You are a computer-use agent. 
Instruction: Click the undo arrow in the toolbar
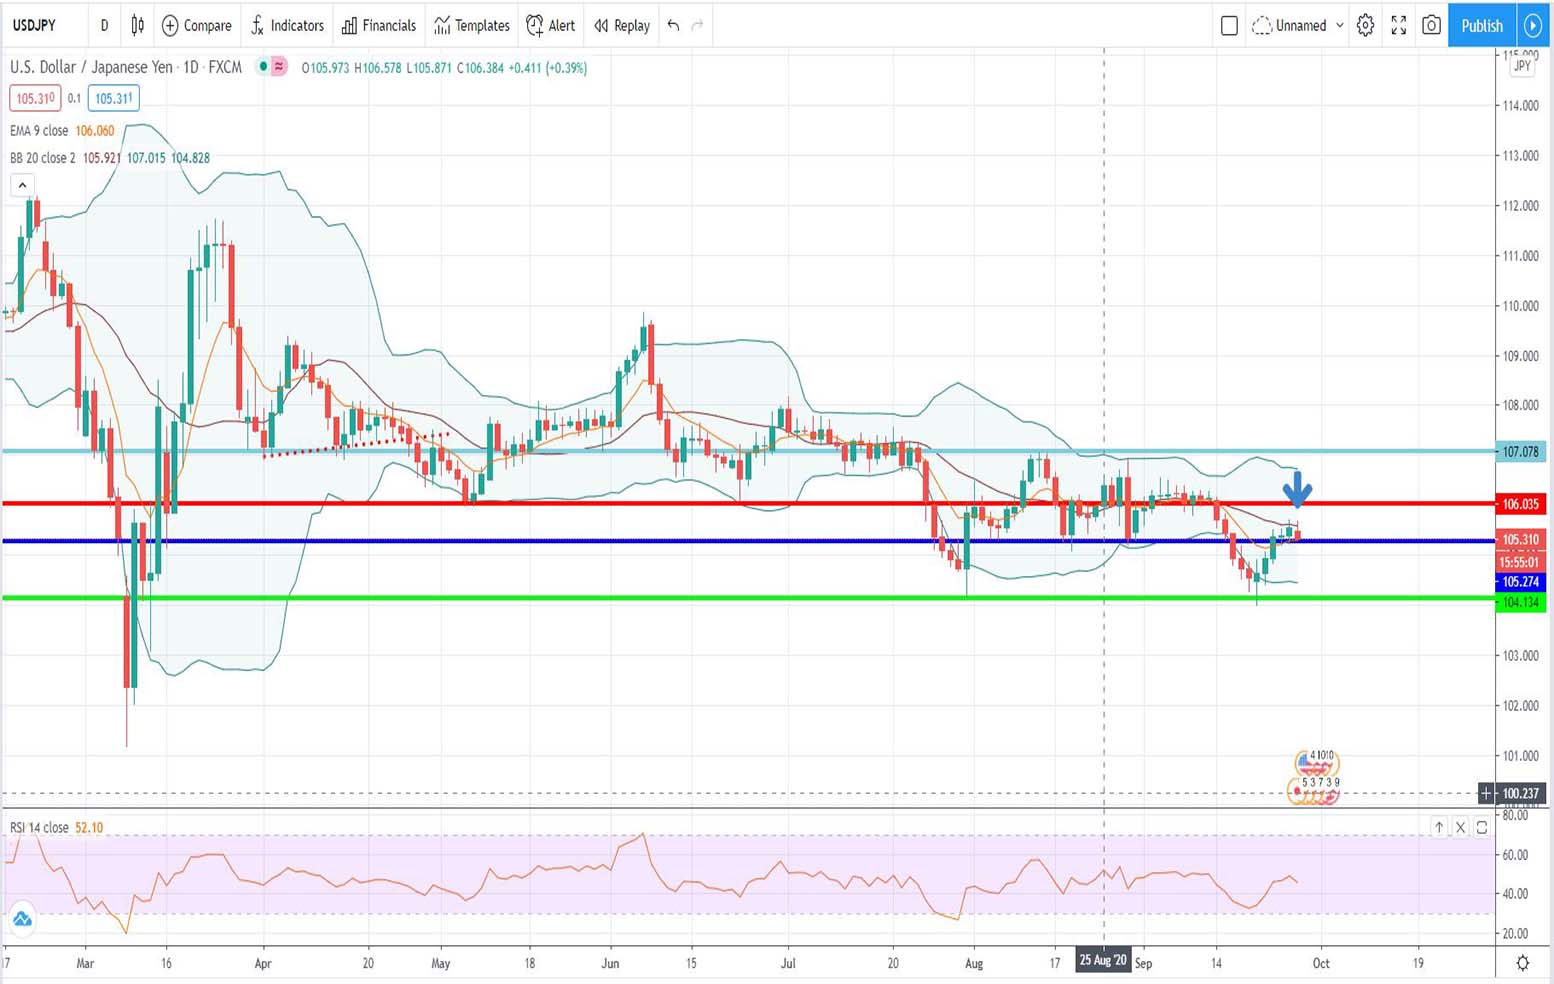click(673, 25)
